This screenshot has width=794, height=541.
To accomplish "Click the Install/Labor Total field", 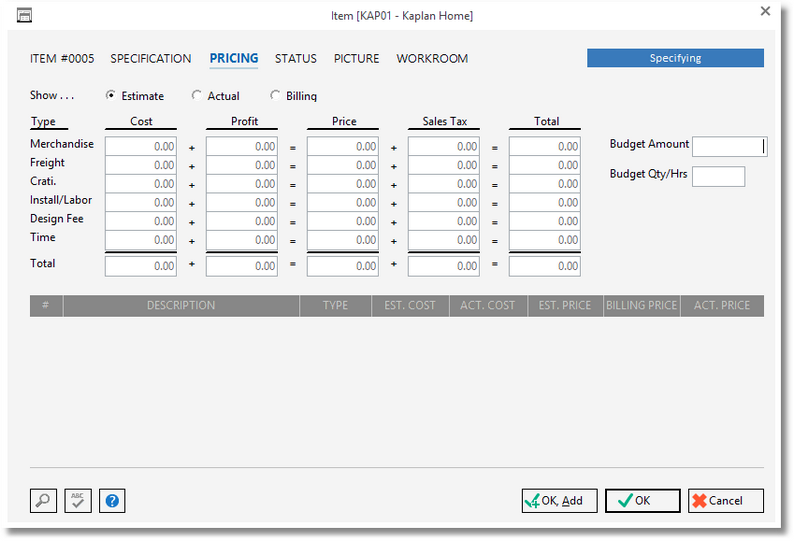I will tap(545, 203).
